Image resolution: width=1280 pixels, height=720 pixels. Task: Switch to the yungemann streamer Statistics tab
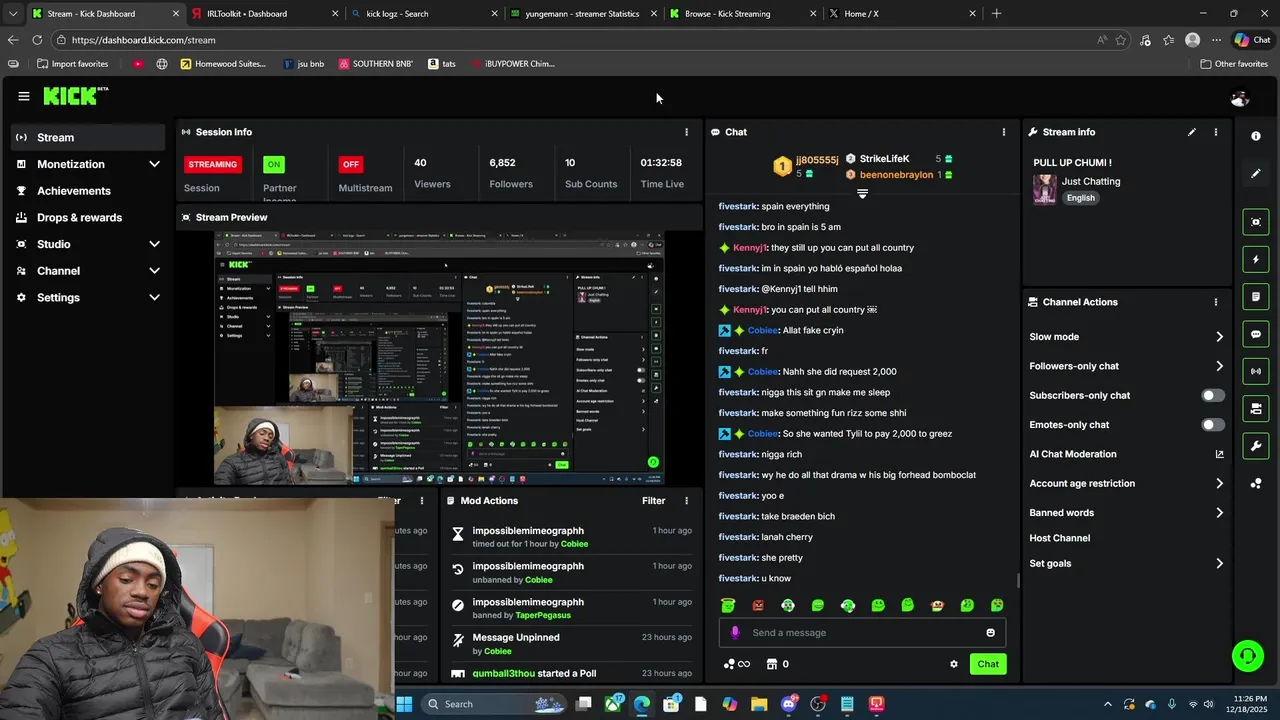[582, 14]
